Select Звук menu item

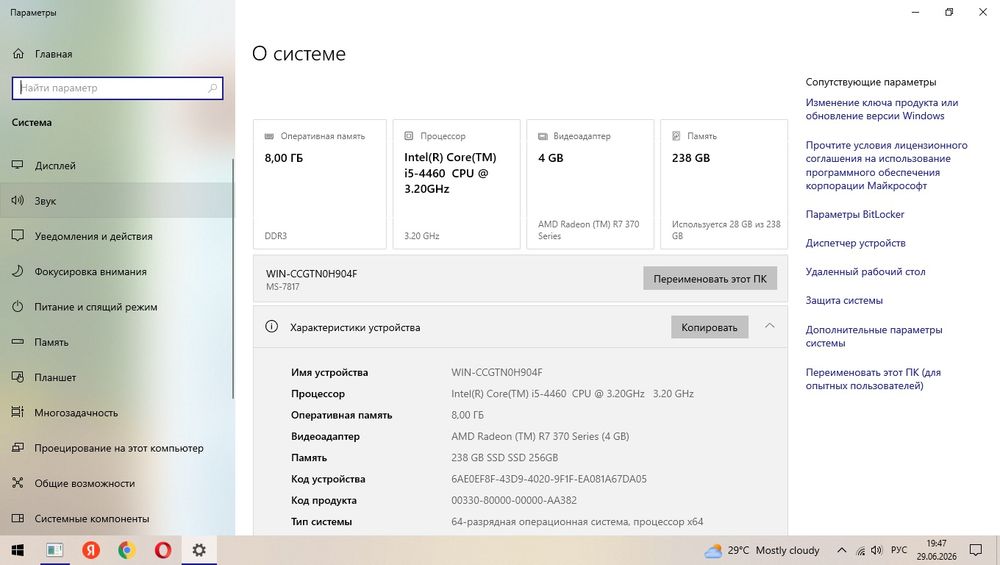coord(116,201)
